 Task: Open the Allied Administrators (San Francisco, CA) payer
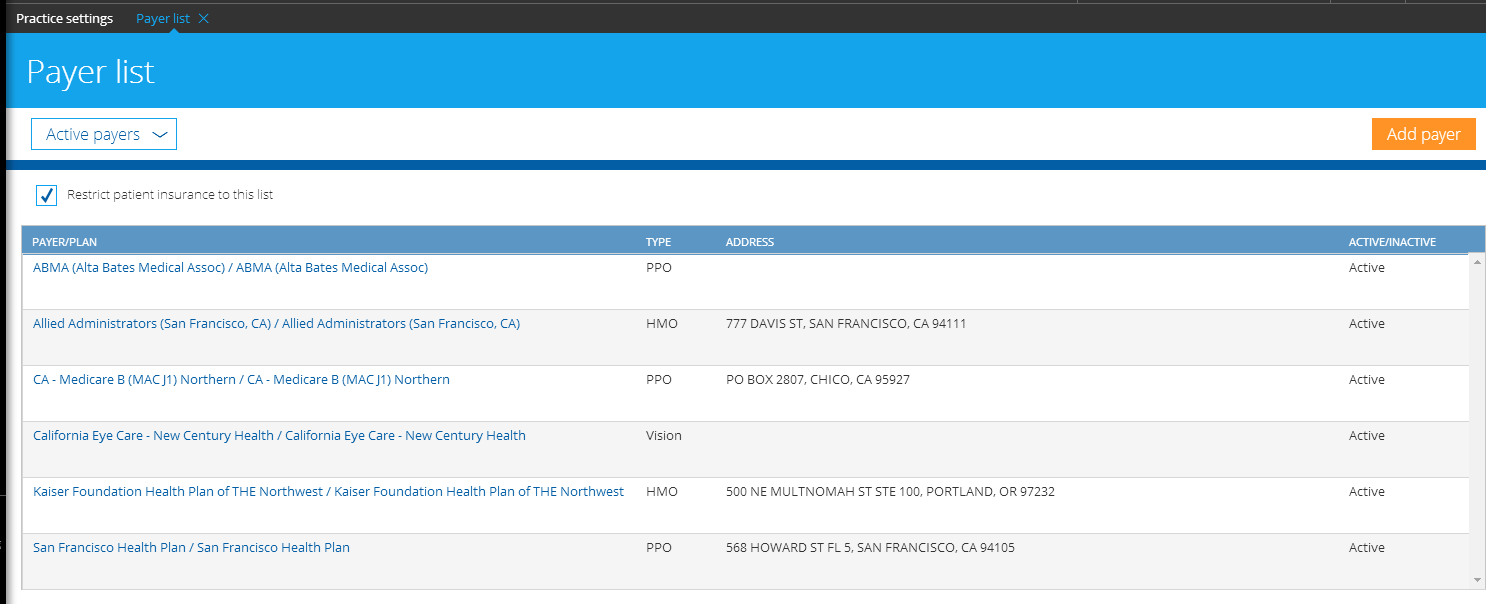click(x=276, y=324)
